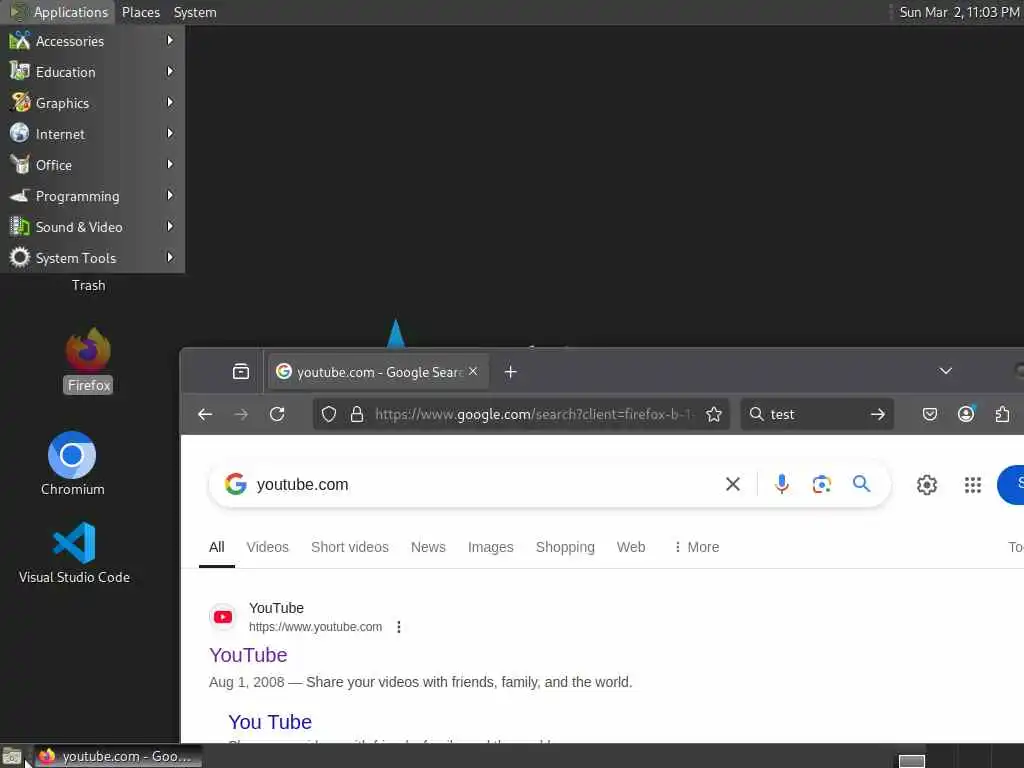Image resolution: width=1024 pixels, height=768 pixels.
Task: Click the Trash desktop label
Action: pos(88,285)
